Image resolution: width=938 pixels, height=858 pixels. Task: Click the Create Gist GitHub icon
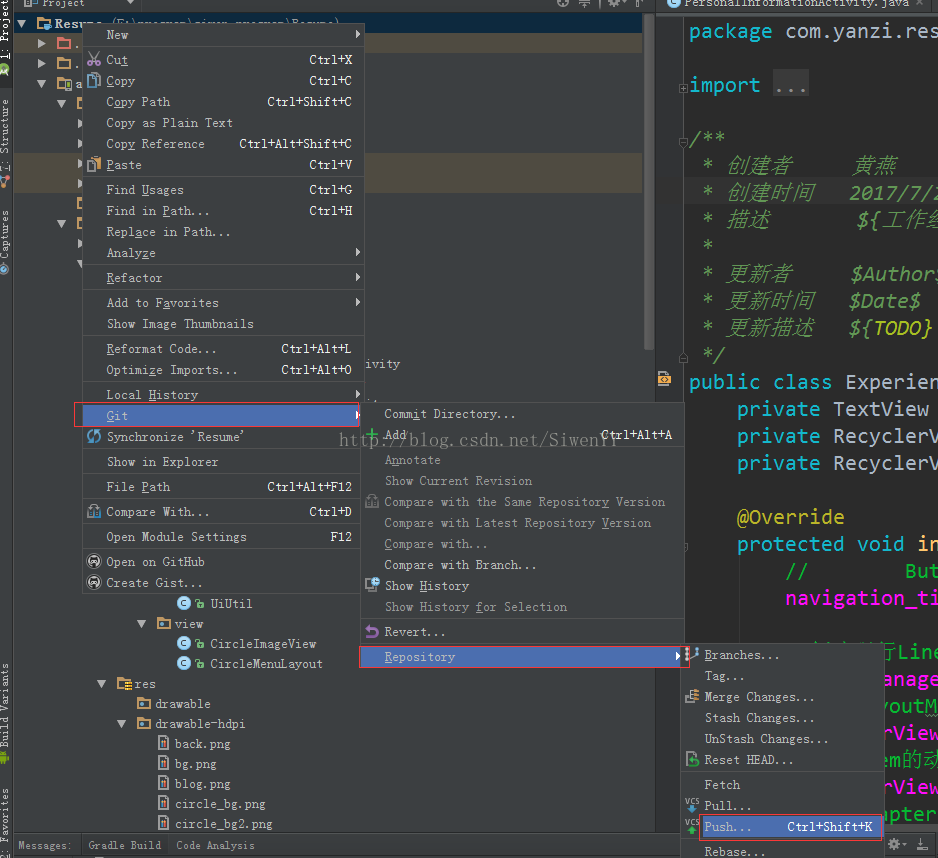click(94, 582)
